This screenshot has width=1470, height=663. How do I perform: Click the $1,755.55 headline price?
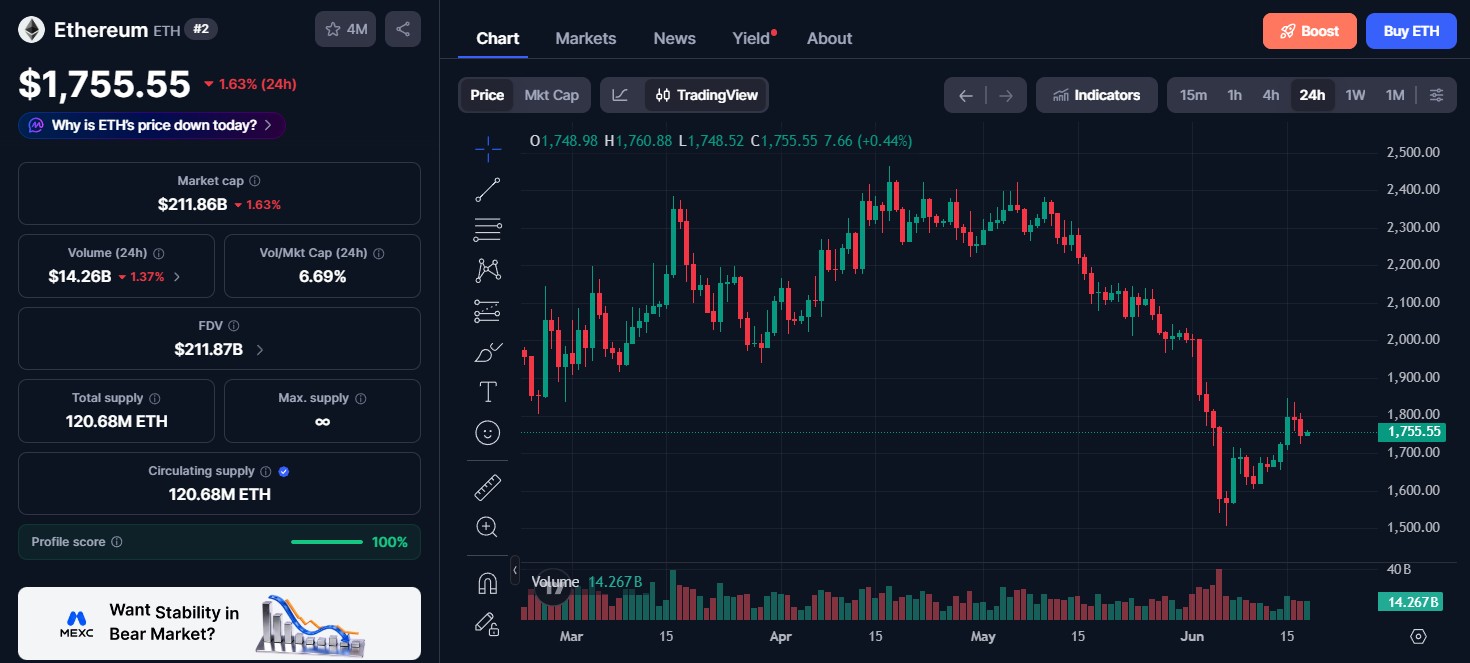[x=104, y=84]
